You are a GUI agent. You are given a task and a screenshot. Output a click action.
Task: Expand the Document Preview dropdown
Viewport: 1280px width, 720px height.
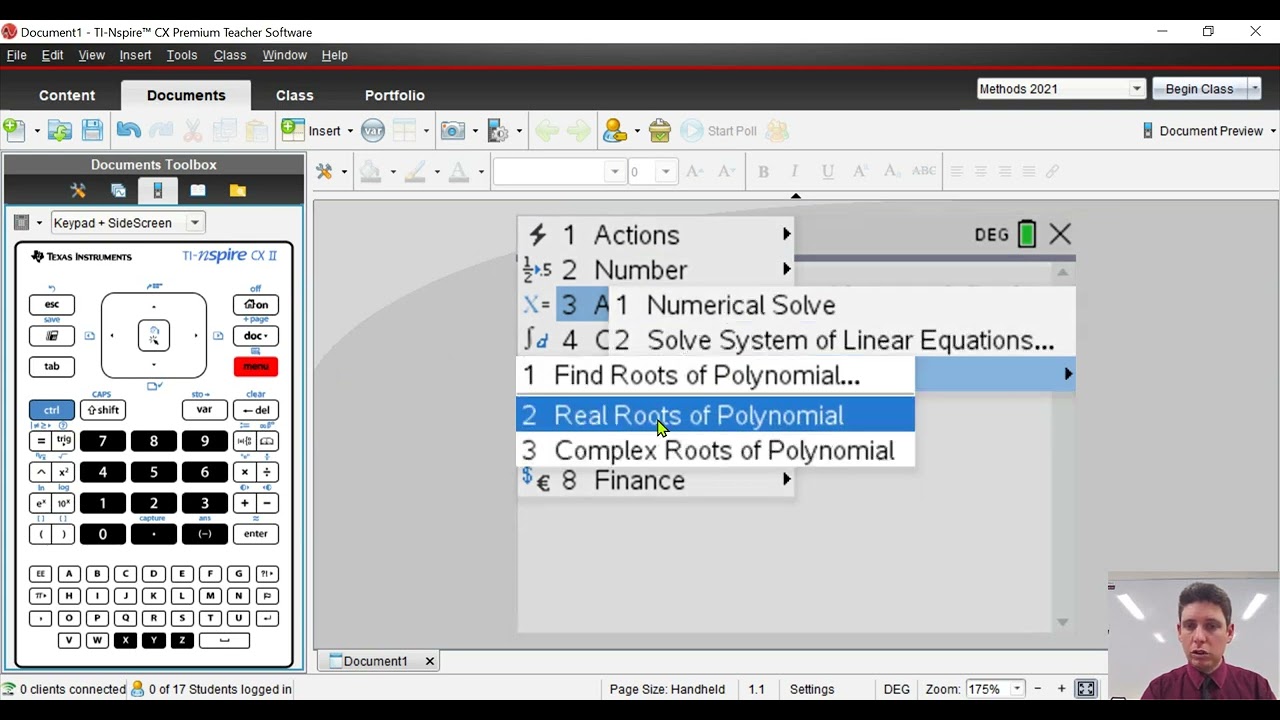pos(1272,131)
